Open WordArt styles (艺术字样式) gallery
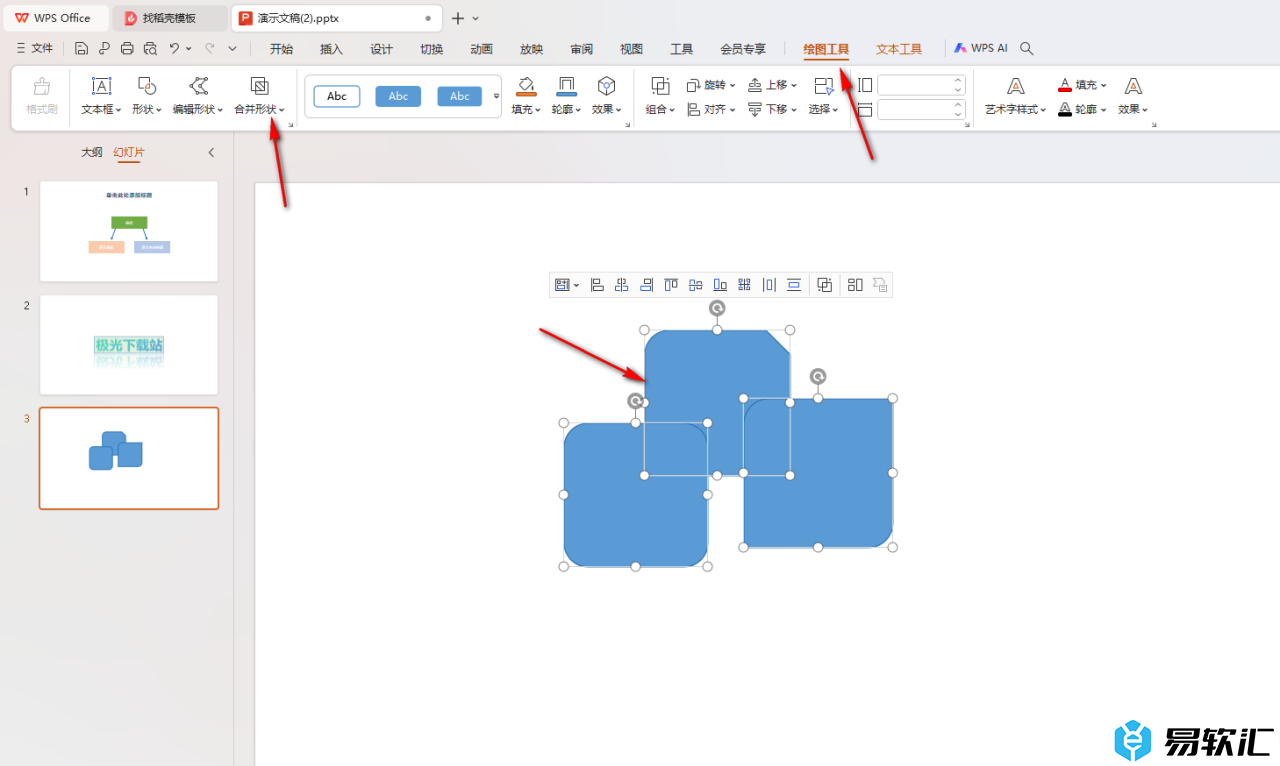The image size is (1280, 766). click(x=1016, y=97)
